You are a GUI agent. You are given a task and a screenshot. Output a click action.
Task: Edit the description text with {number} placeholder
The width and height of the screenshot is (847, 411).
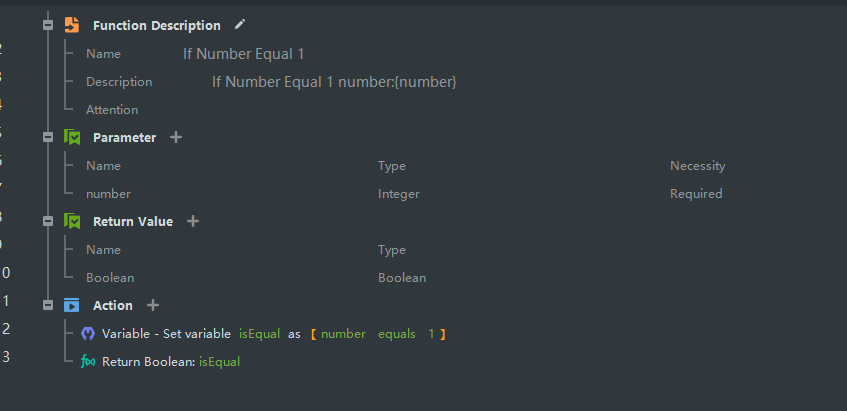pos(334,81)
